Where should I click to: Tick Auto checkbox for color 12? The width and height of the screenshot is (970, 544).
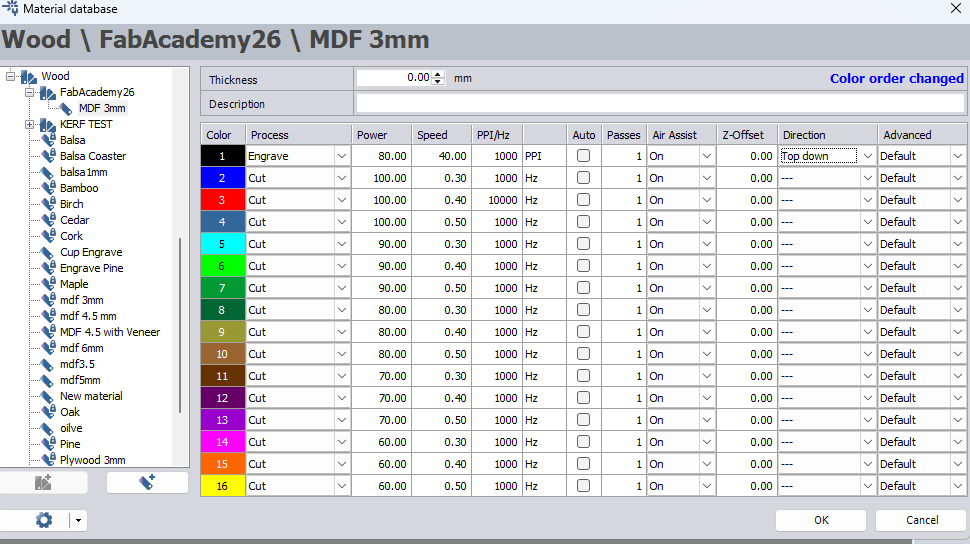(x=583, y=398)
